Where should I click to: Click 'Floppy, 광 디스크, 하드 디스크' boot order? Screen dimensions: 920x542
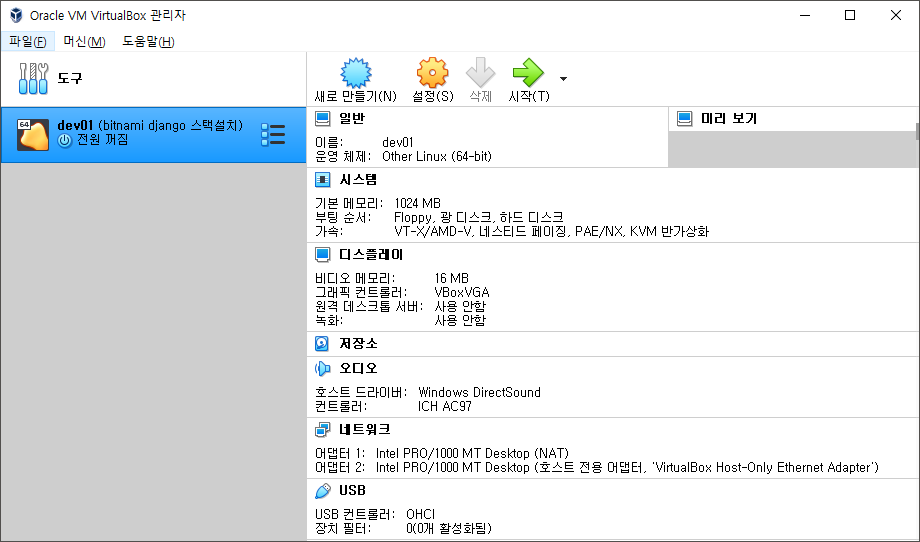[x=479, y=218]
